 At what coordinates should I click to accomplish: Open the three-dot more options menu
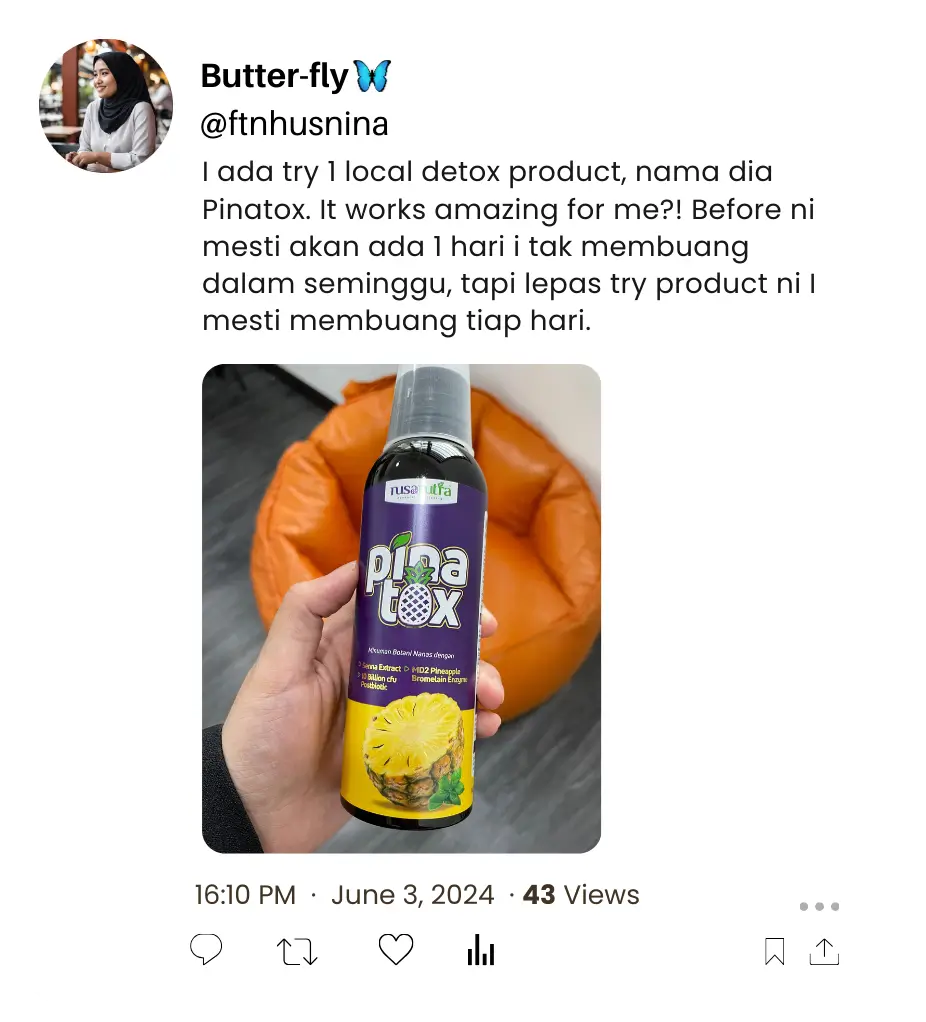pyautogui.click(x=819, y=907)
